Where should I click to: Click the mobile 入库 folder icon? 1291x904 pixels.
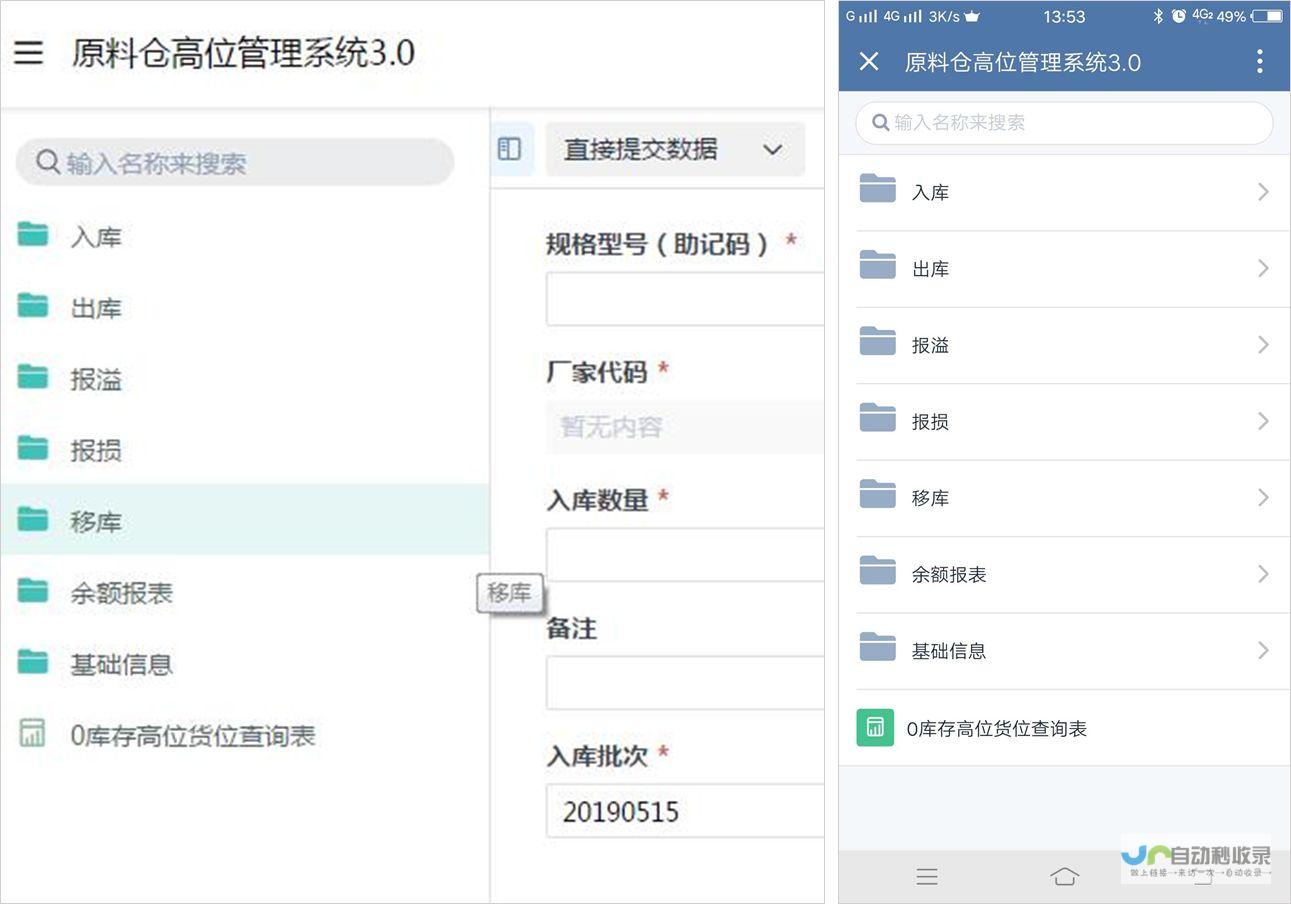point(878,188)
